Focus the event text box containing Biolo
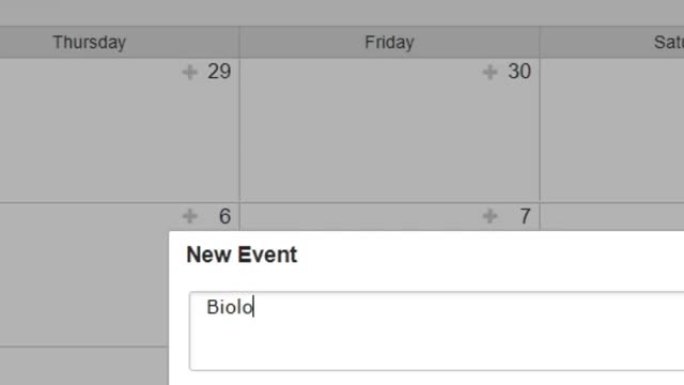This screenshot has width=684, height=385. click(437, 331)
